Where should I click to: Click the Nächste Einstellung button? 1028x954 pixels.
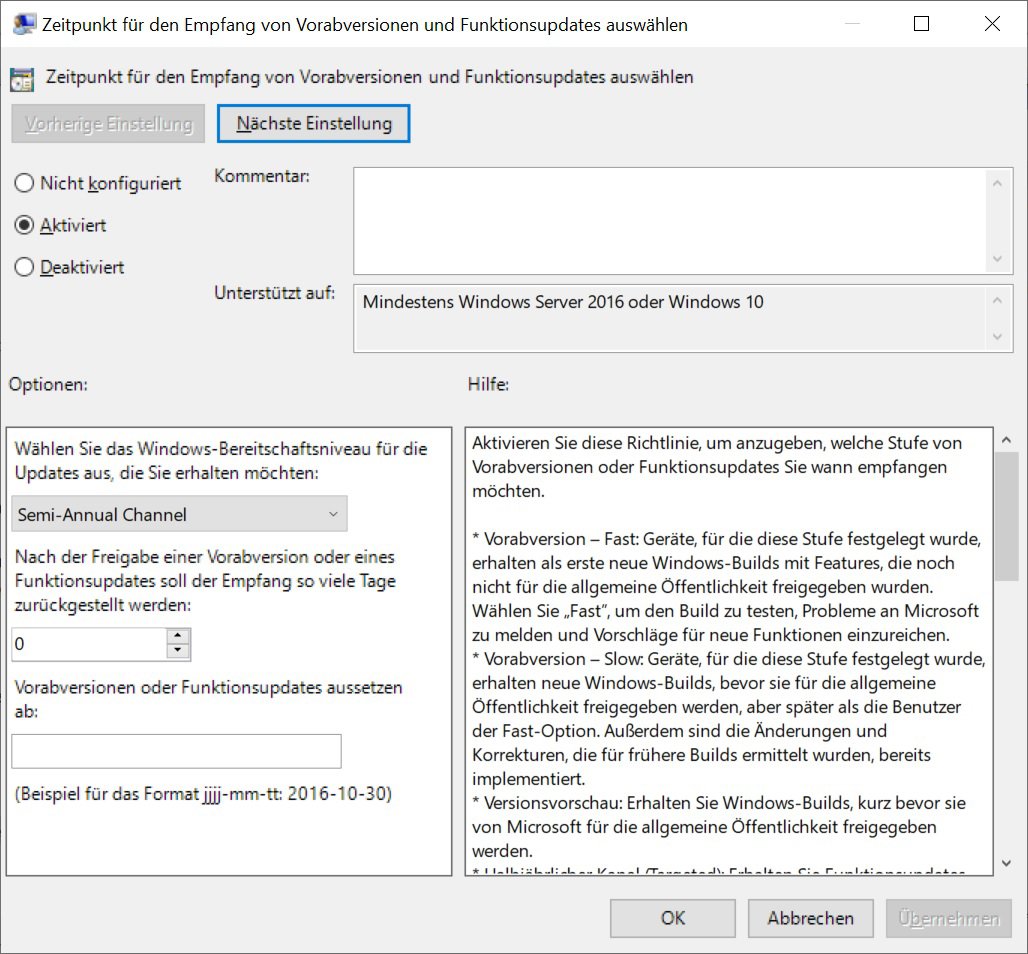tap(313, 123)
